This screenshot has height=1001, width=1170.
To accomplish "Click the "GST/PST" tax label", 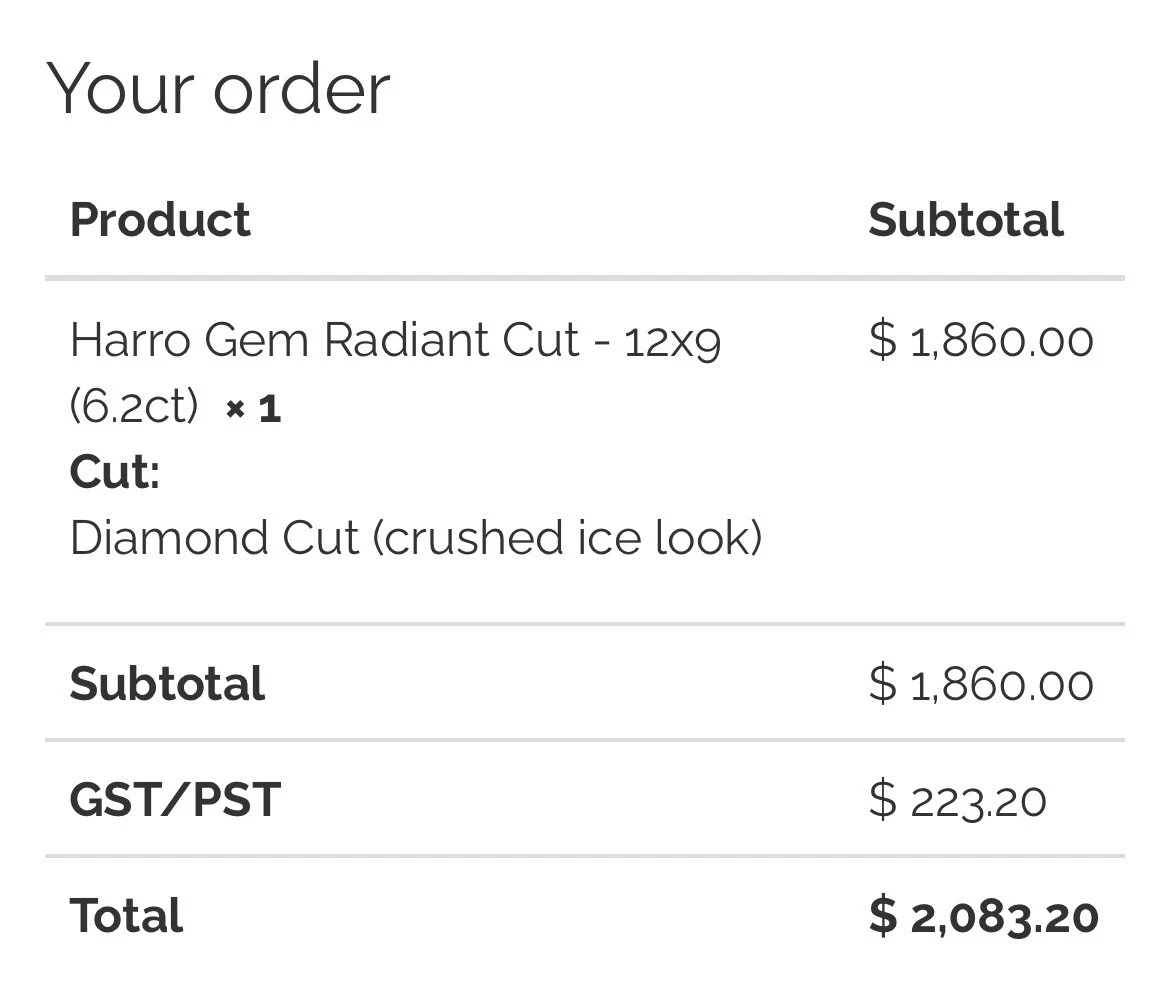I will point(175,800).
